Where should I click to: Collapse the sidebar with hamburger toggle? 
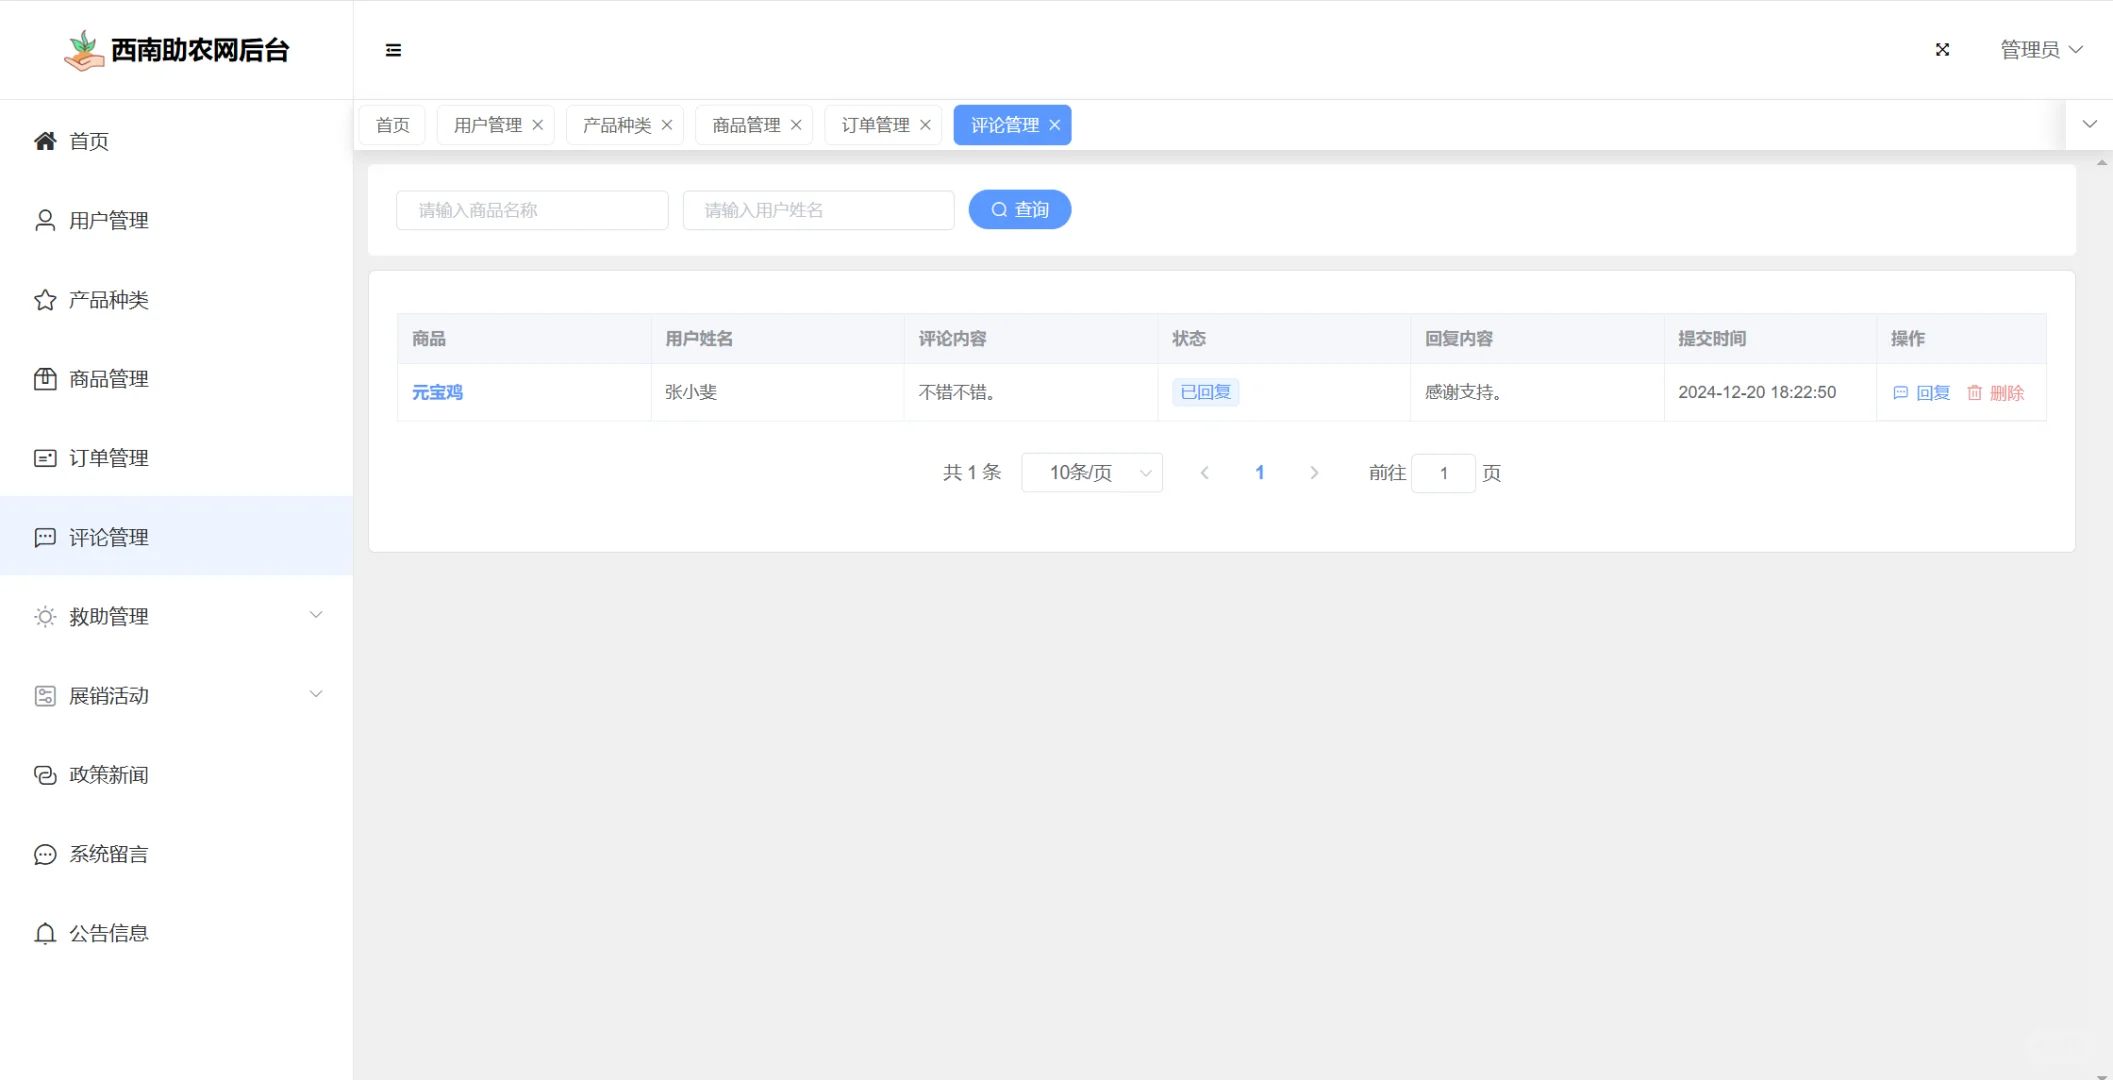click(393, 50)
